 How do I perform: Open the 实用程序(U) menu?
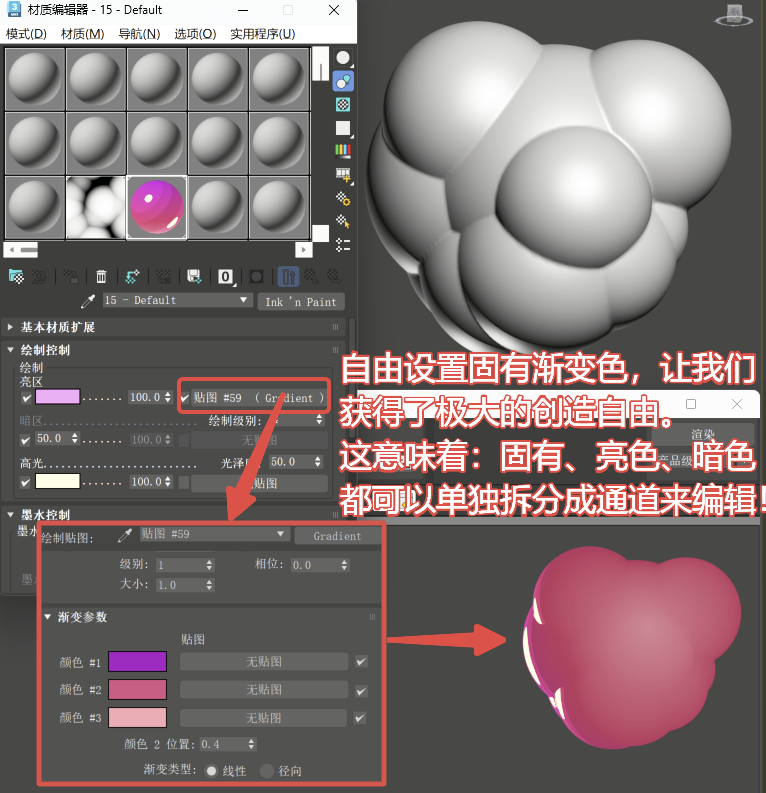tap(262, 33)
